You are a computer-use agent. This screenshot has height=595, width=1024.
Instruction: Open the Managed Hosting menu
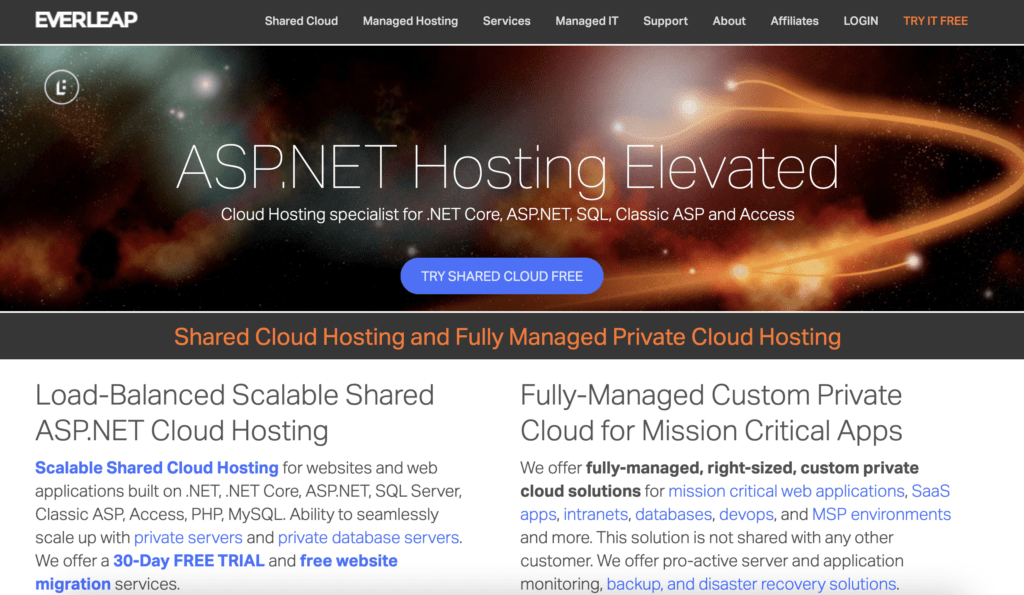(410, 21)
